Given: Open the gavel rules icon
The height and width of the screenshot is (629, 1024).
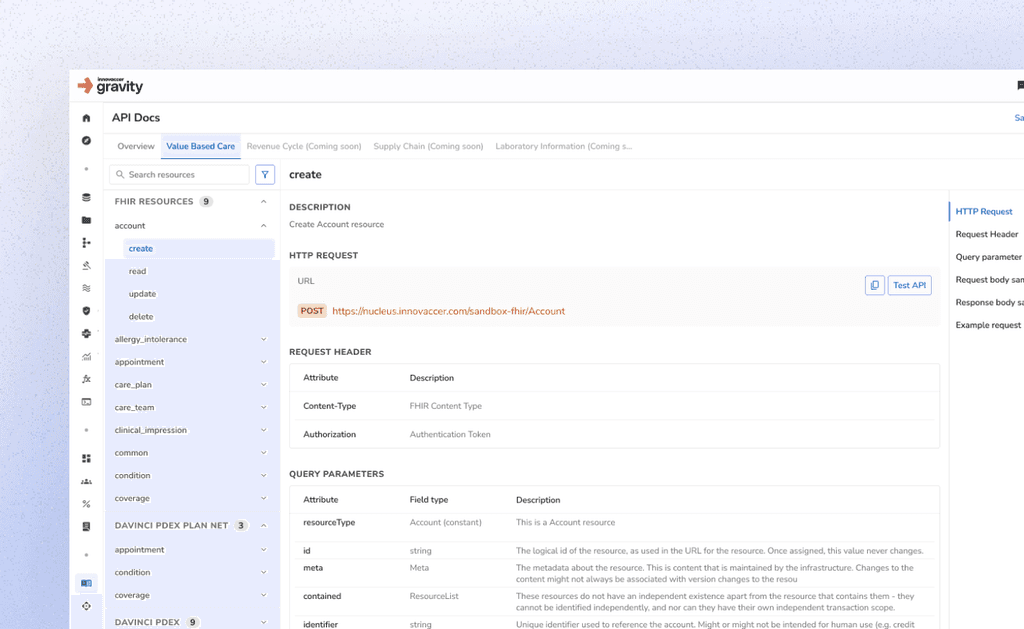Looking at the screenshot, I should 86,265.
